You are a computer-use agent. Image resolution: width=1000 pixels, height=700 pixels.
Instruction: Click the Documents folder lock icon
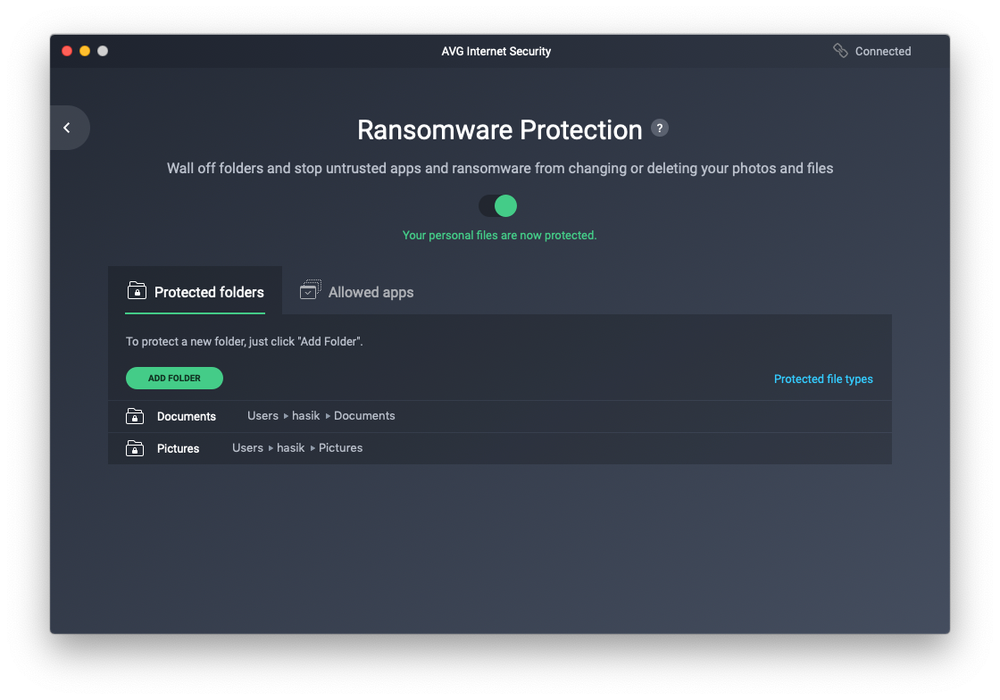(134, 416)
